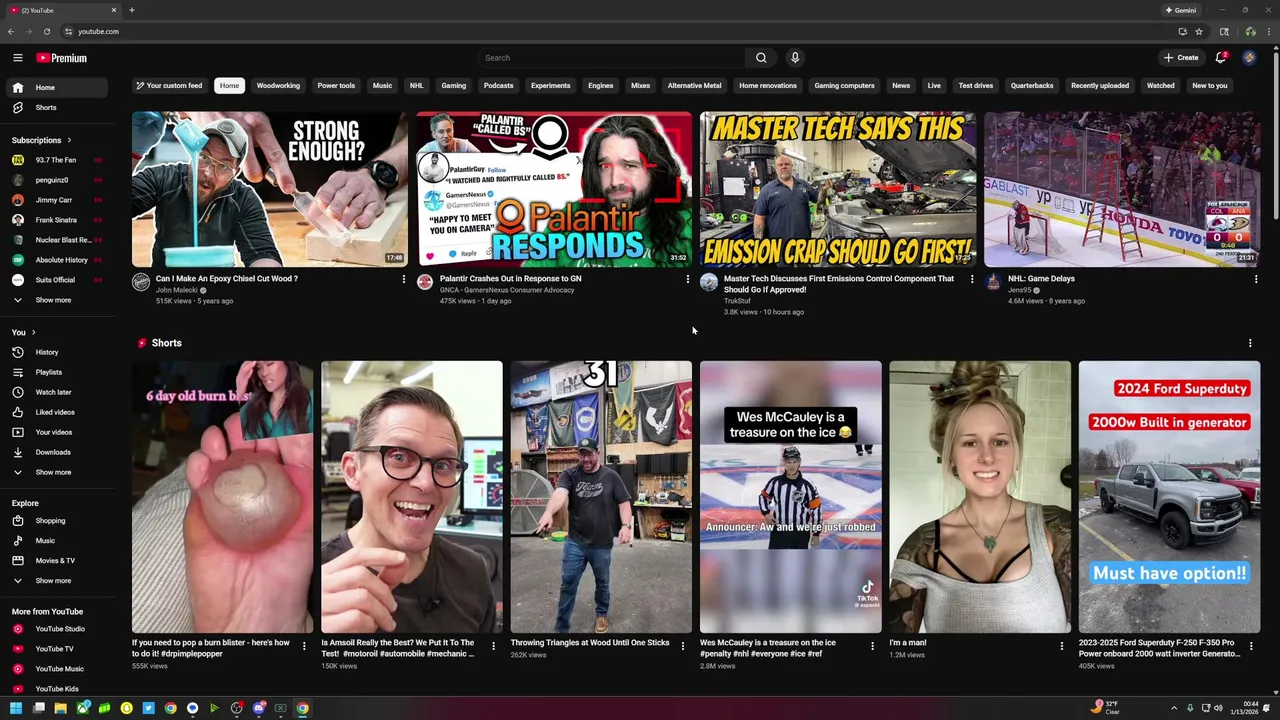The image size is (1280, 720).
Task: Open options for Wes McCauley short
Action: 872,646
